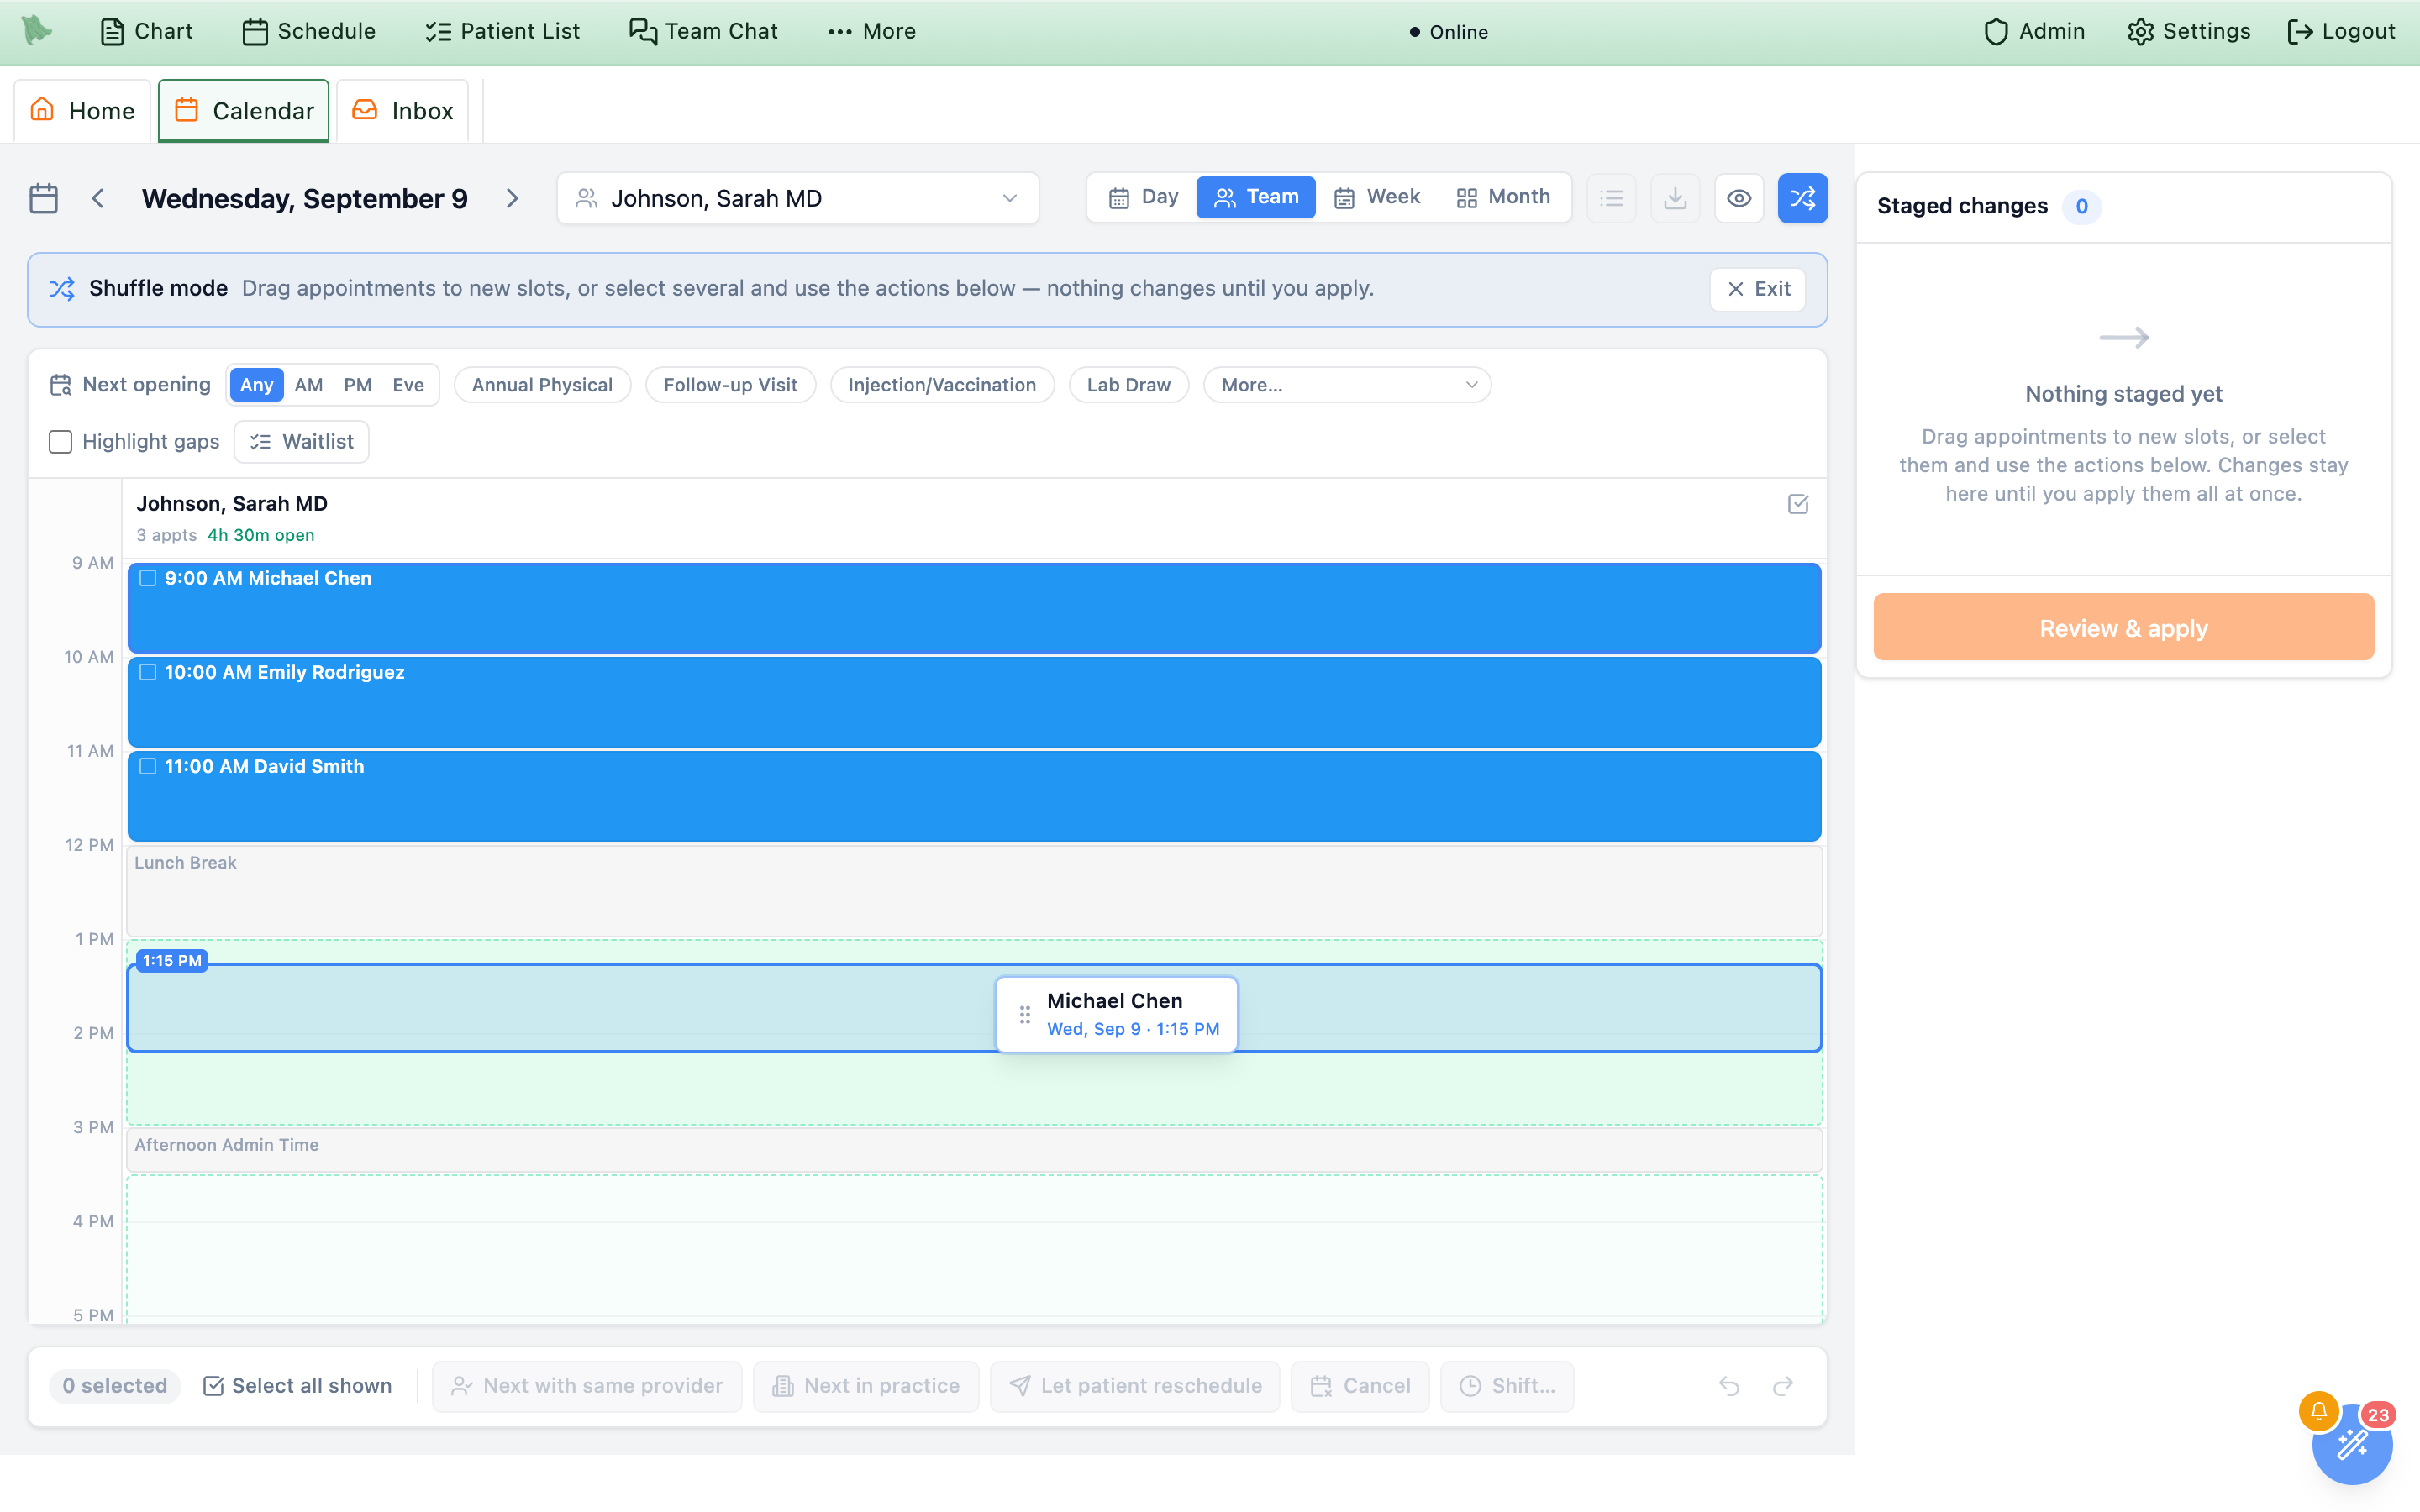Go to the next day arrow
Viewport: 2420px width, 1512px height.
512,198
